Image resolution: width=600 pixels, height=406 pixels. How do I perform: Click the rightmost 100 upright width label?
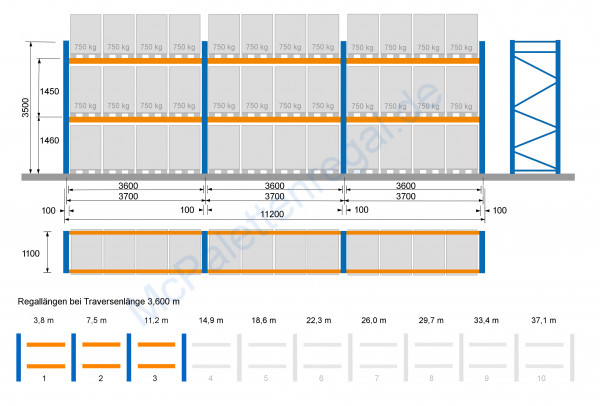click(x=500, y=210)
